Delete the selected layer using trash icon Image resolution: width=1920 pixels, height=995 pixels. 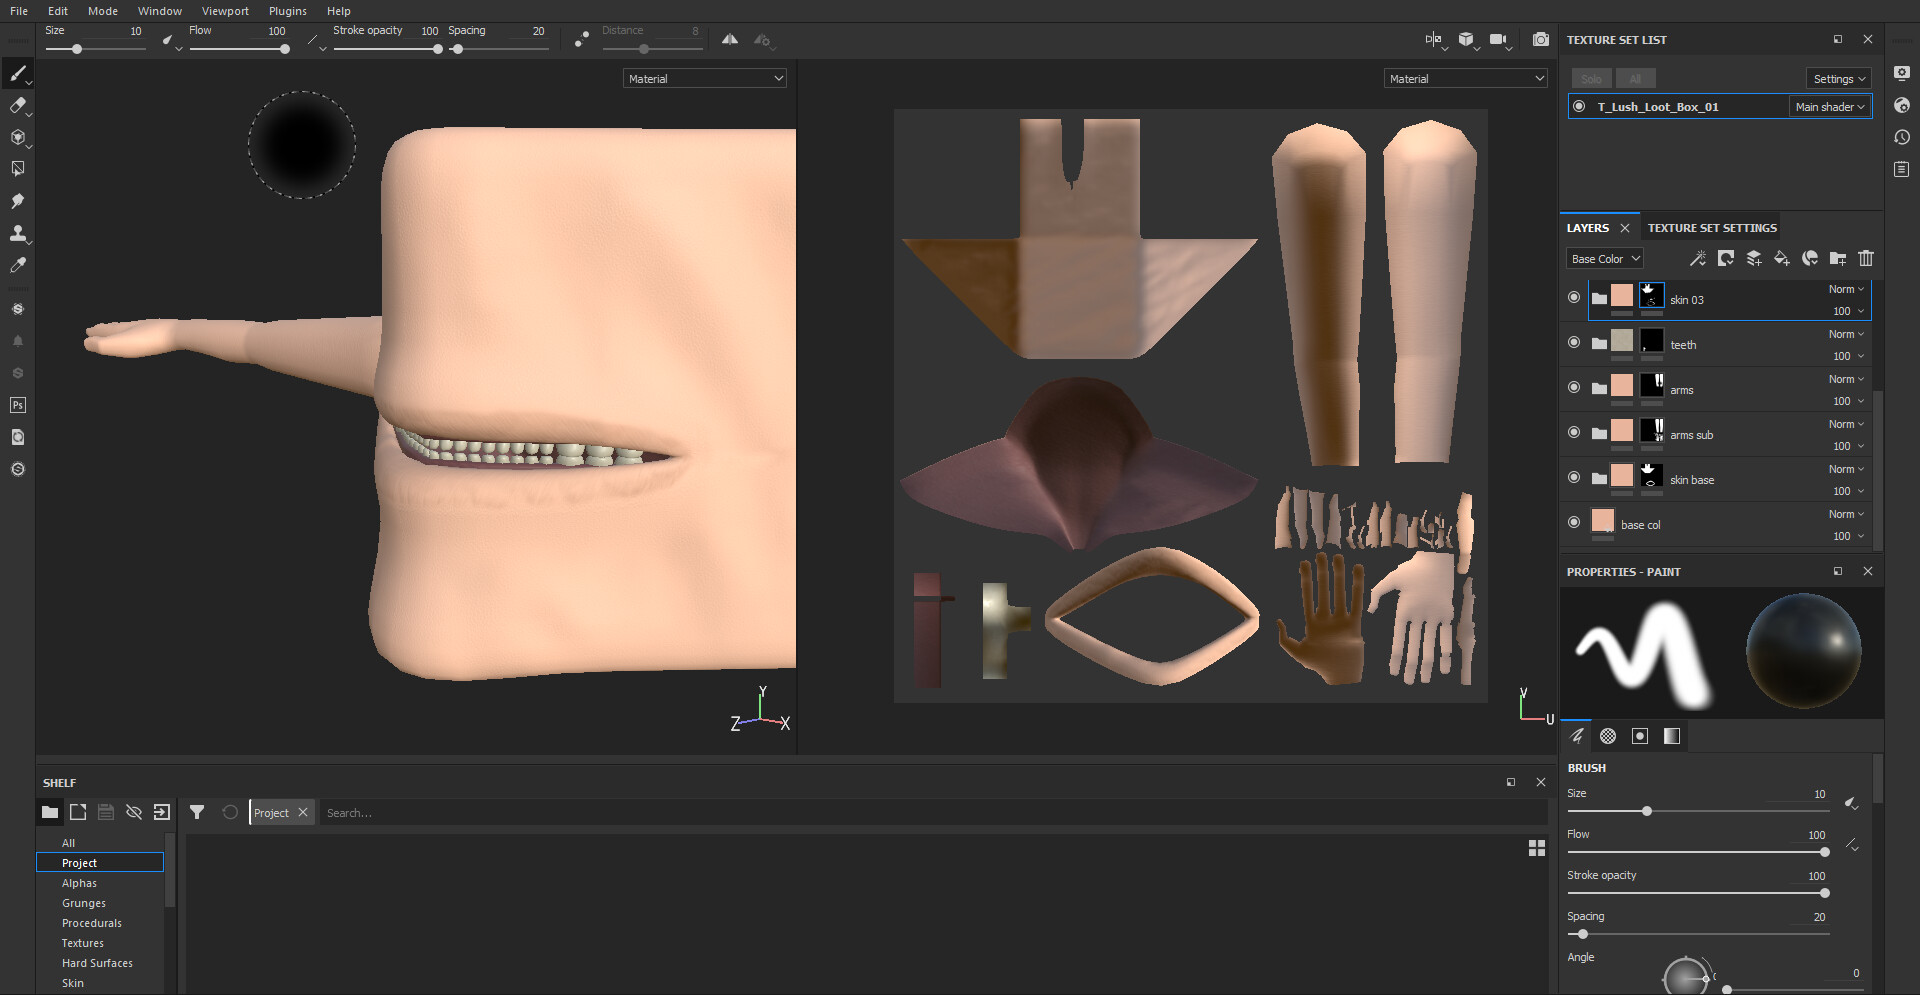1865,258
